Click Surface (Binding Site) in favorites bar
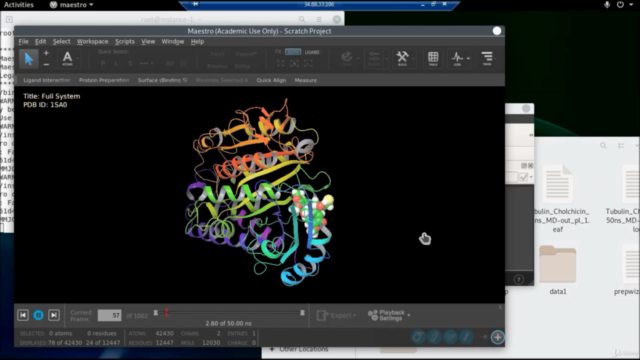This screenshot has height=360, width=640. (x=162, y=80)
